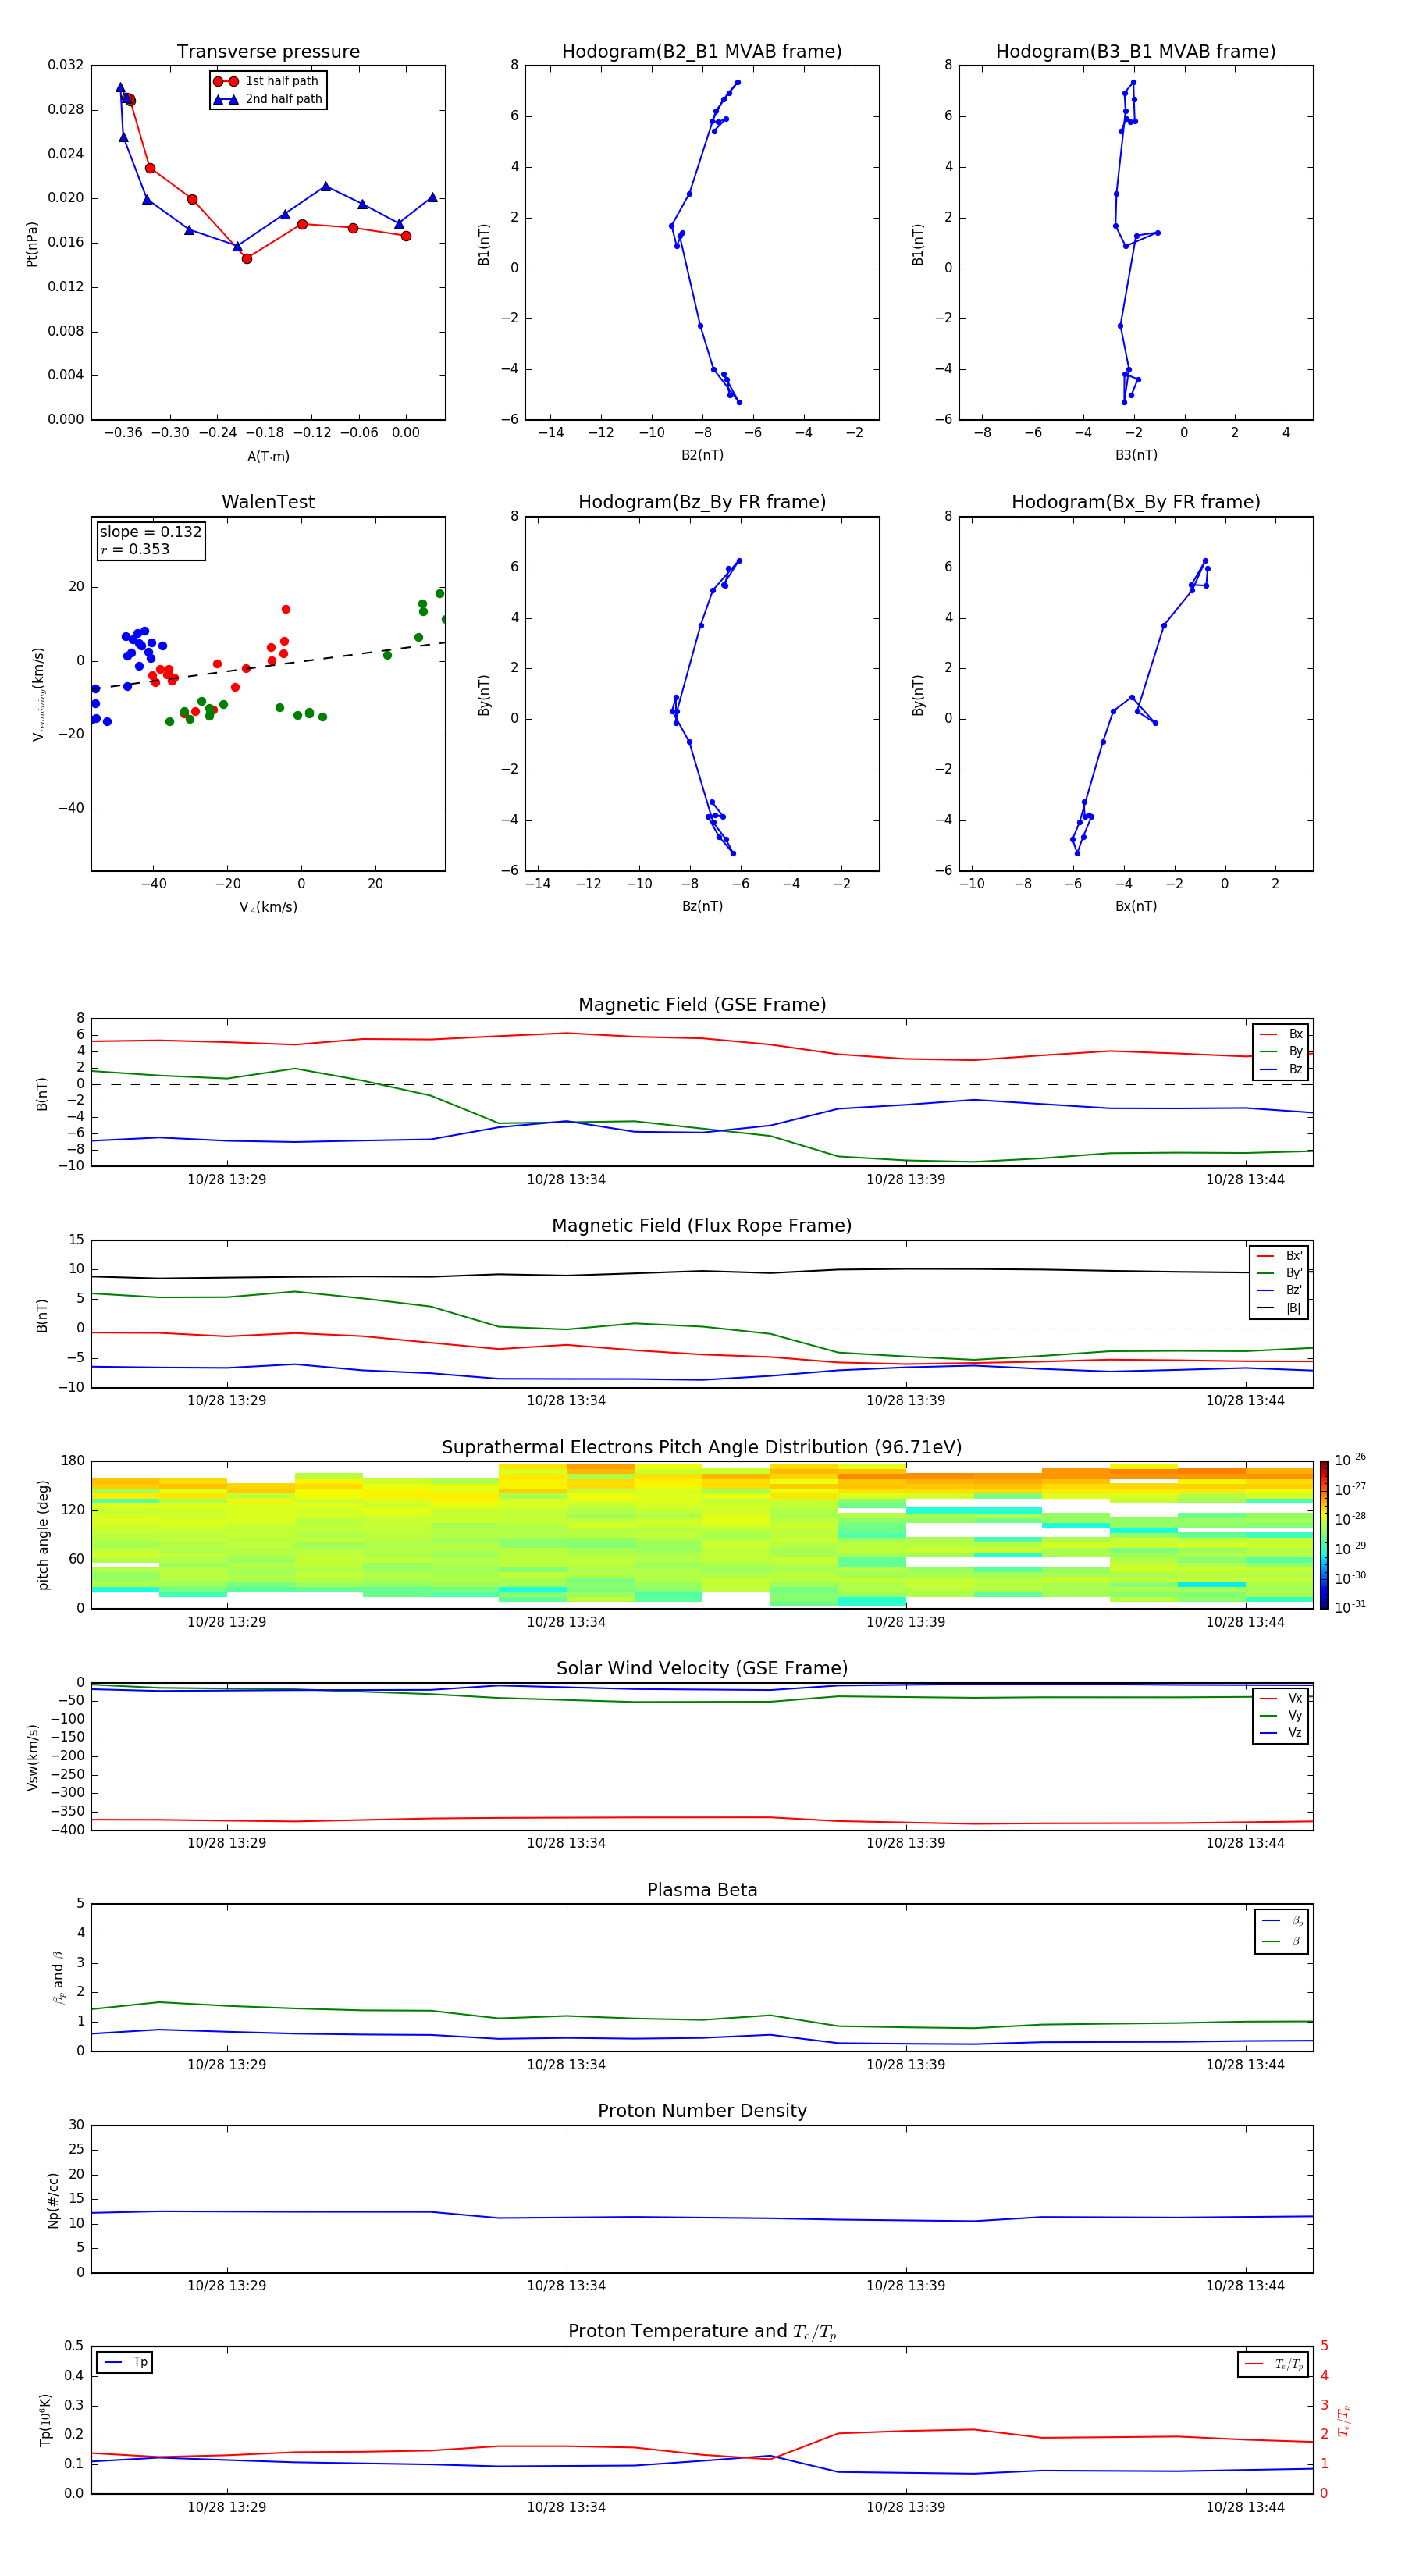Click the Suprathermal Electrons Pitch Angle Distribution title
The image size is (1405, 2576).
pyautogui.click(x=702, y=1448)
